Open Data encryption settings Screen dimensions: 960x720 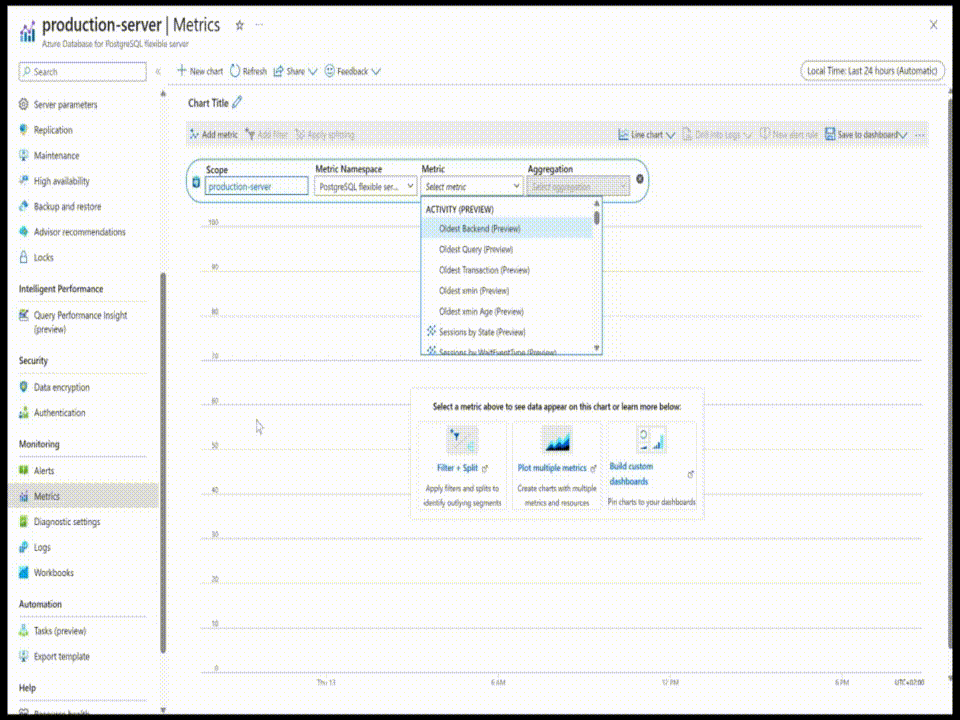(61, 388)
